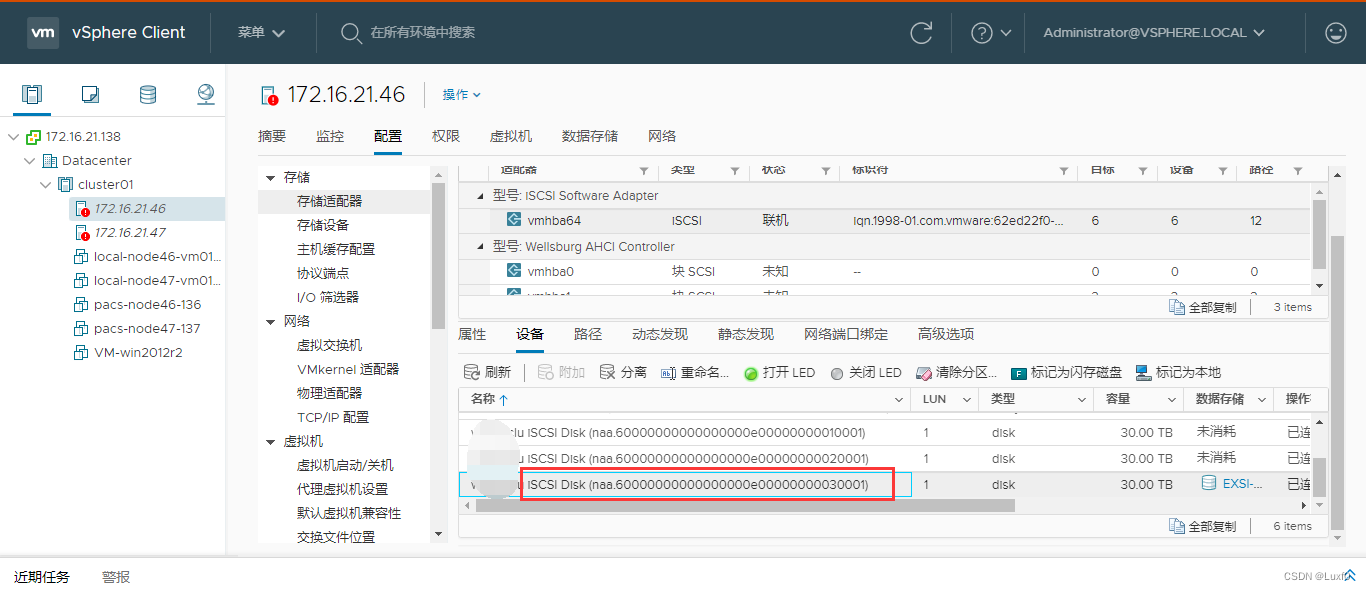Open the 操作 actions dropdown
Viewport: 1366px width, 590px height.
click(x=461, y=94)
